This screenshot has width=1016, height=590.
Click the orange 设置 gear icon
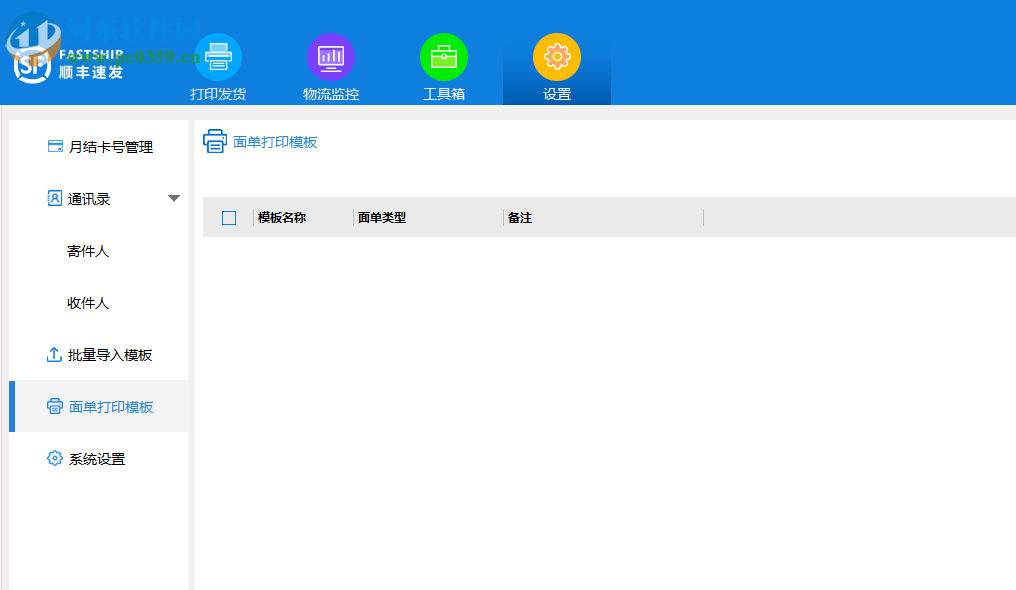click(556, 57)
